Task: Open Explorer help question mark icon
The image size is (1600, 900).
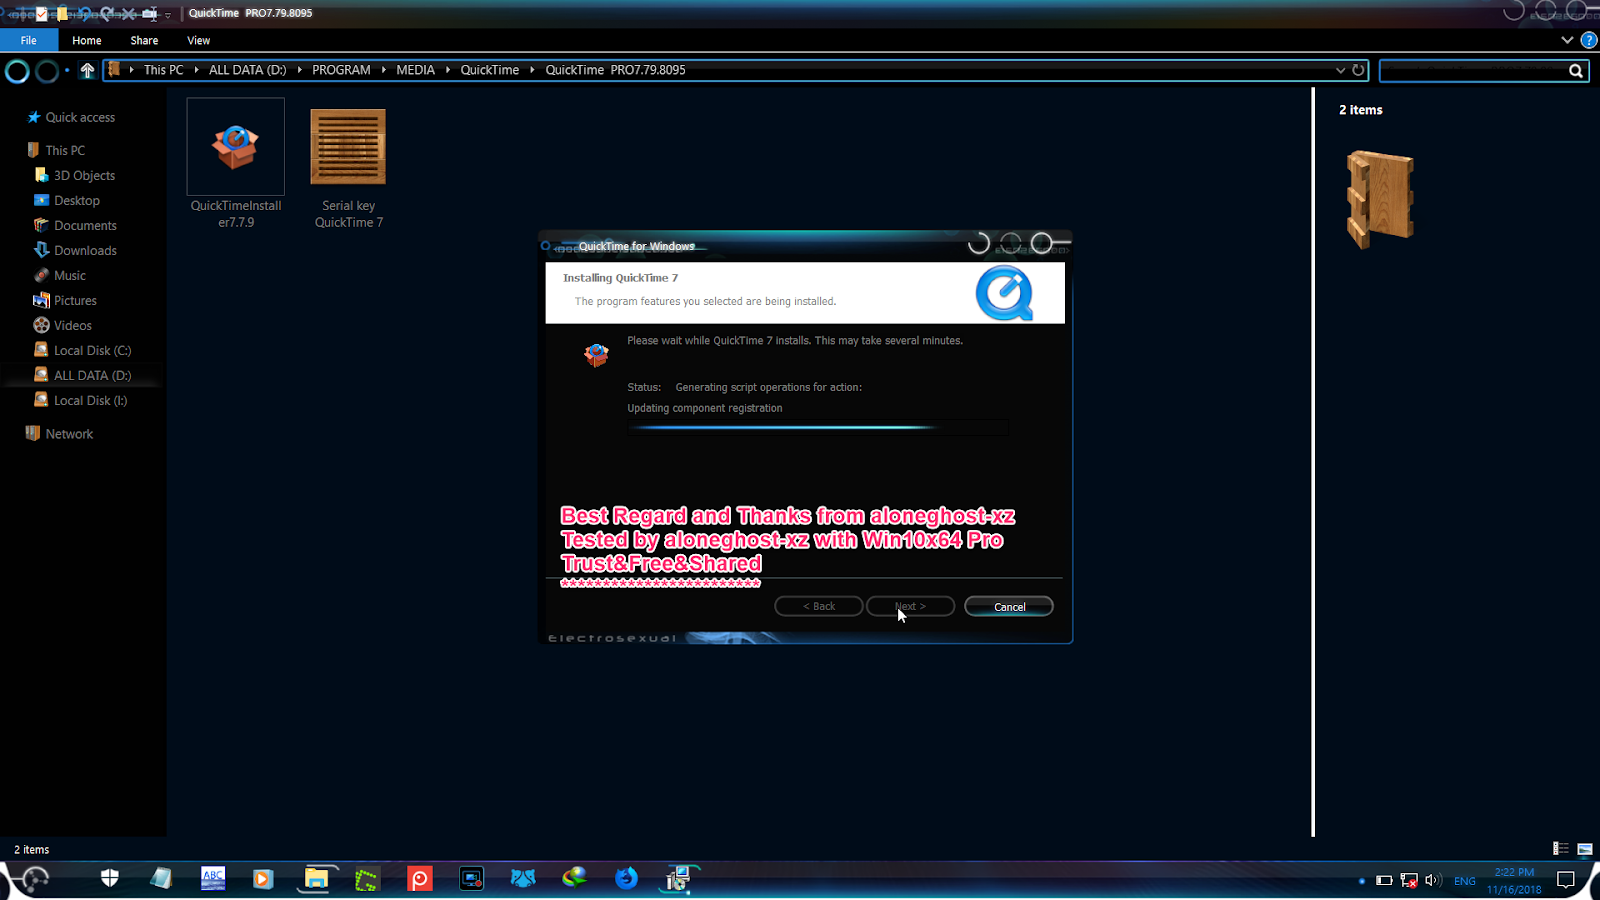Action: (x=1588, y=40)
